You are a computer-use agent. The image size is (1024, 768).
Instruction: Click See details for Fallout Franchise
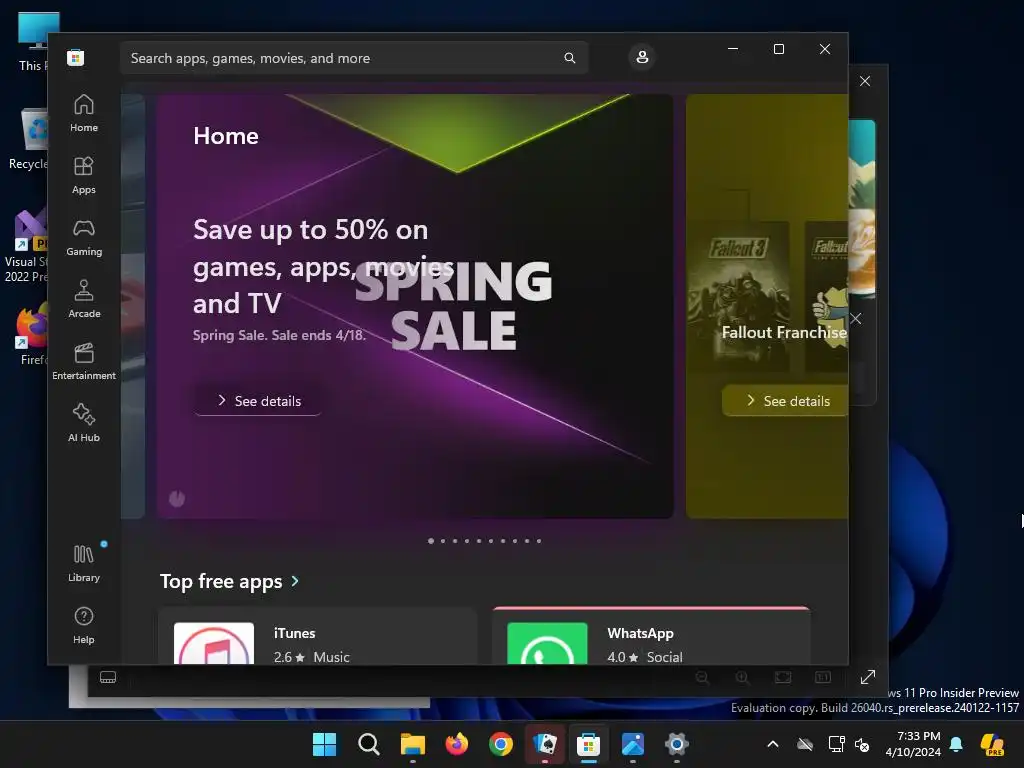[x=786, y=400]
